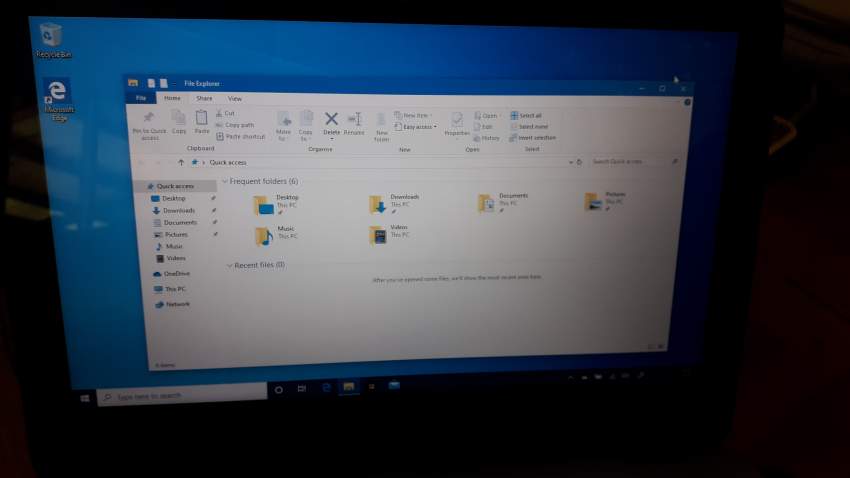Image resolution: width=850 pixels, height=478 pixels.
Task: Click Edit in the Open group
Action: click(x=483, y=127)
